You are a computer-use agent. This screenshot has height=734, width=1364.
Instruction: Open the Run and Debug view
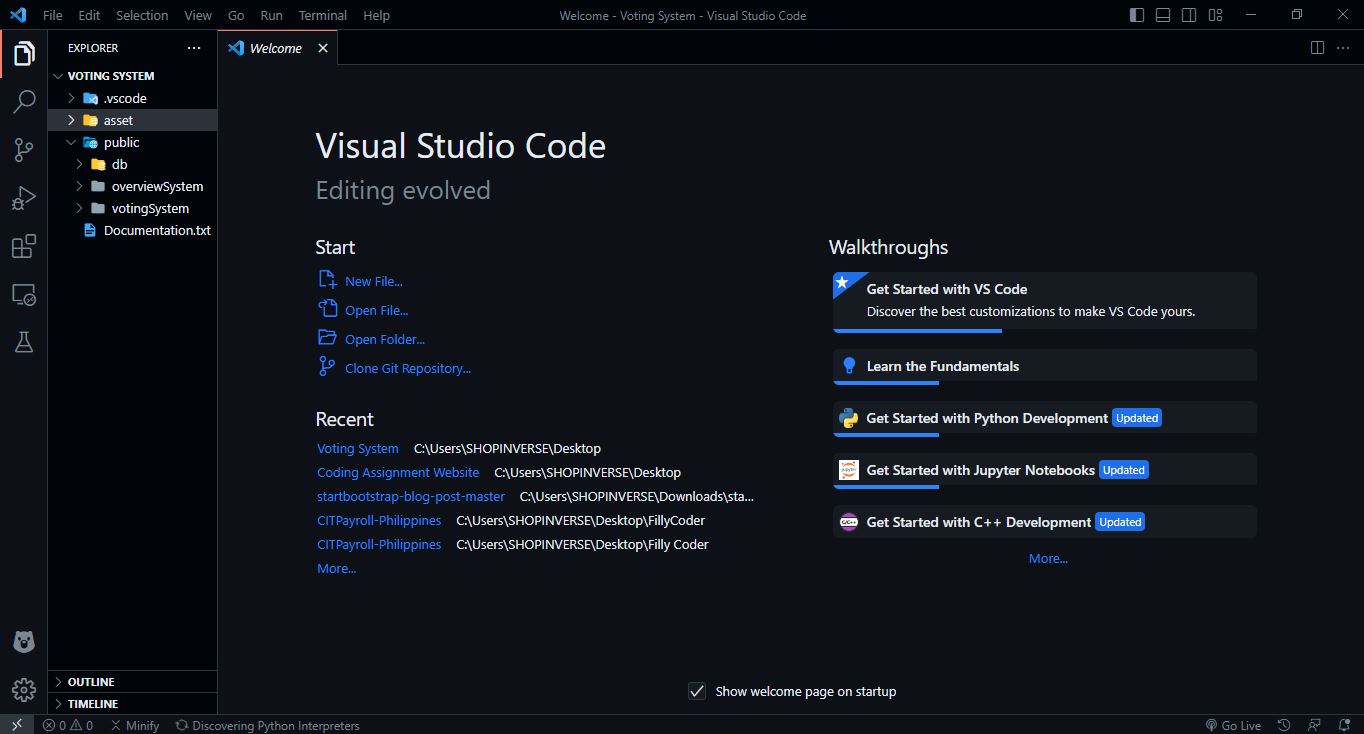pyautogui.click(x=24, y=198)
